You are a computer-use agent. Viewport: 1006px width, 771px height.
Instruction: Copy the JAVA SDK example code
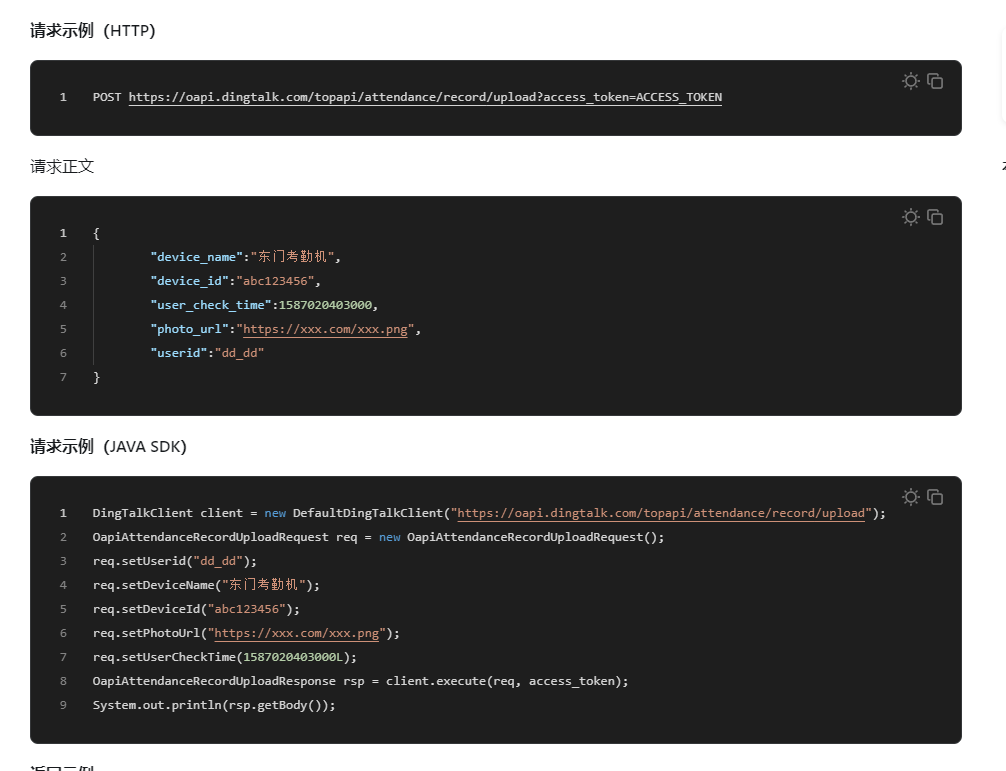click(935, 497)
